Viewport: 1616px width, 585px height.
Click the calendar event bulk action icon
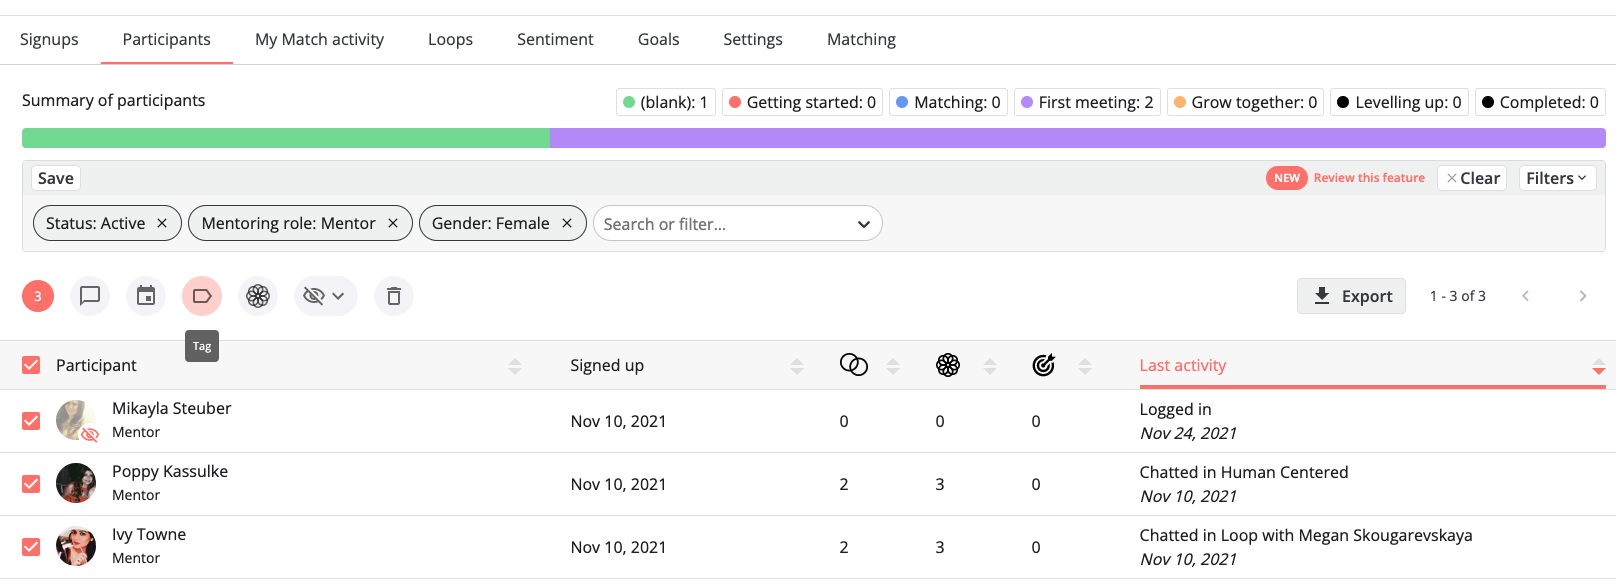146,296
